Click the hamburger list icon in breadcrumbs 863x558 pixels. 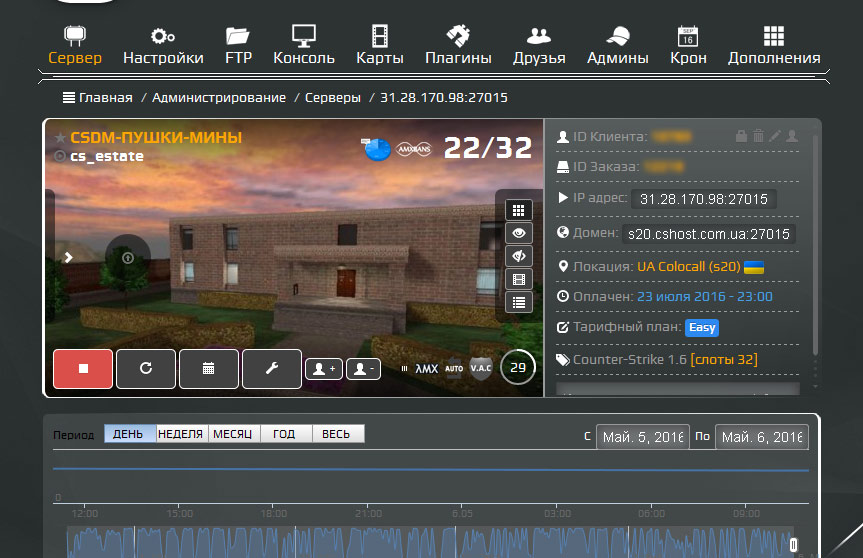click(x=69, y=97)
